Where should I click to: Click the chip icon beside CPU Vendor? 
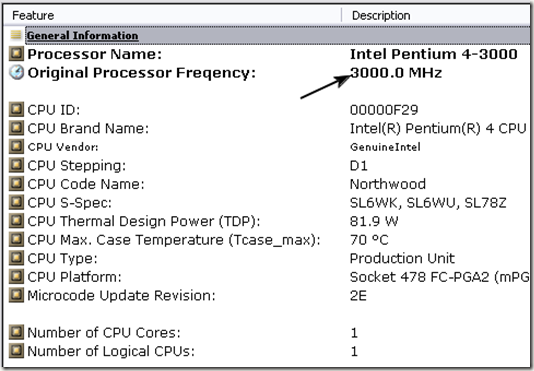(16, 147)
